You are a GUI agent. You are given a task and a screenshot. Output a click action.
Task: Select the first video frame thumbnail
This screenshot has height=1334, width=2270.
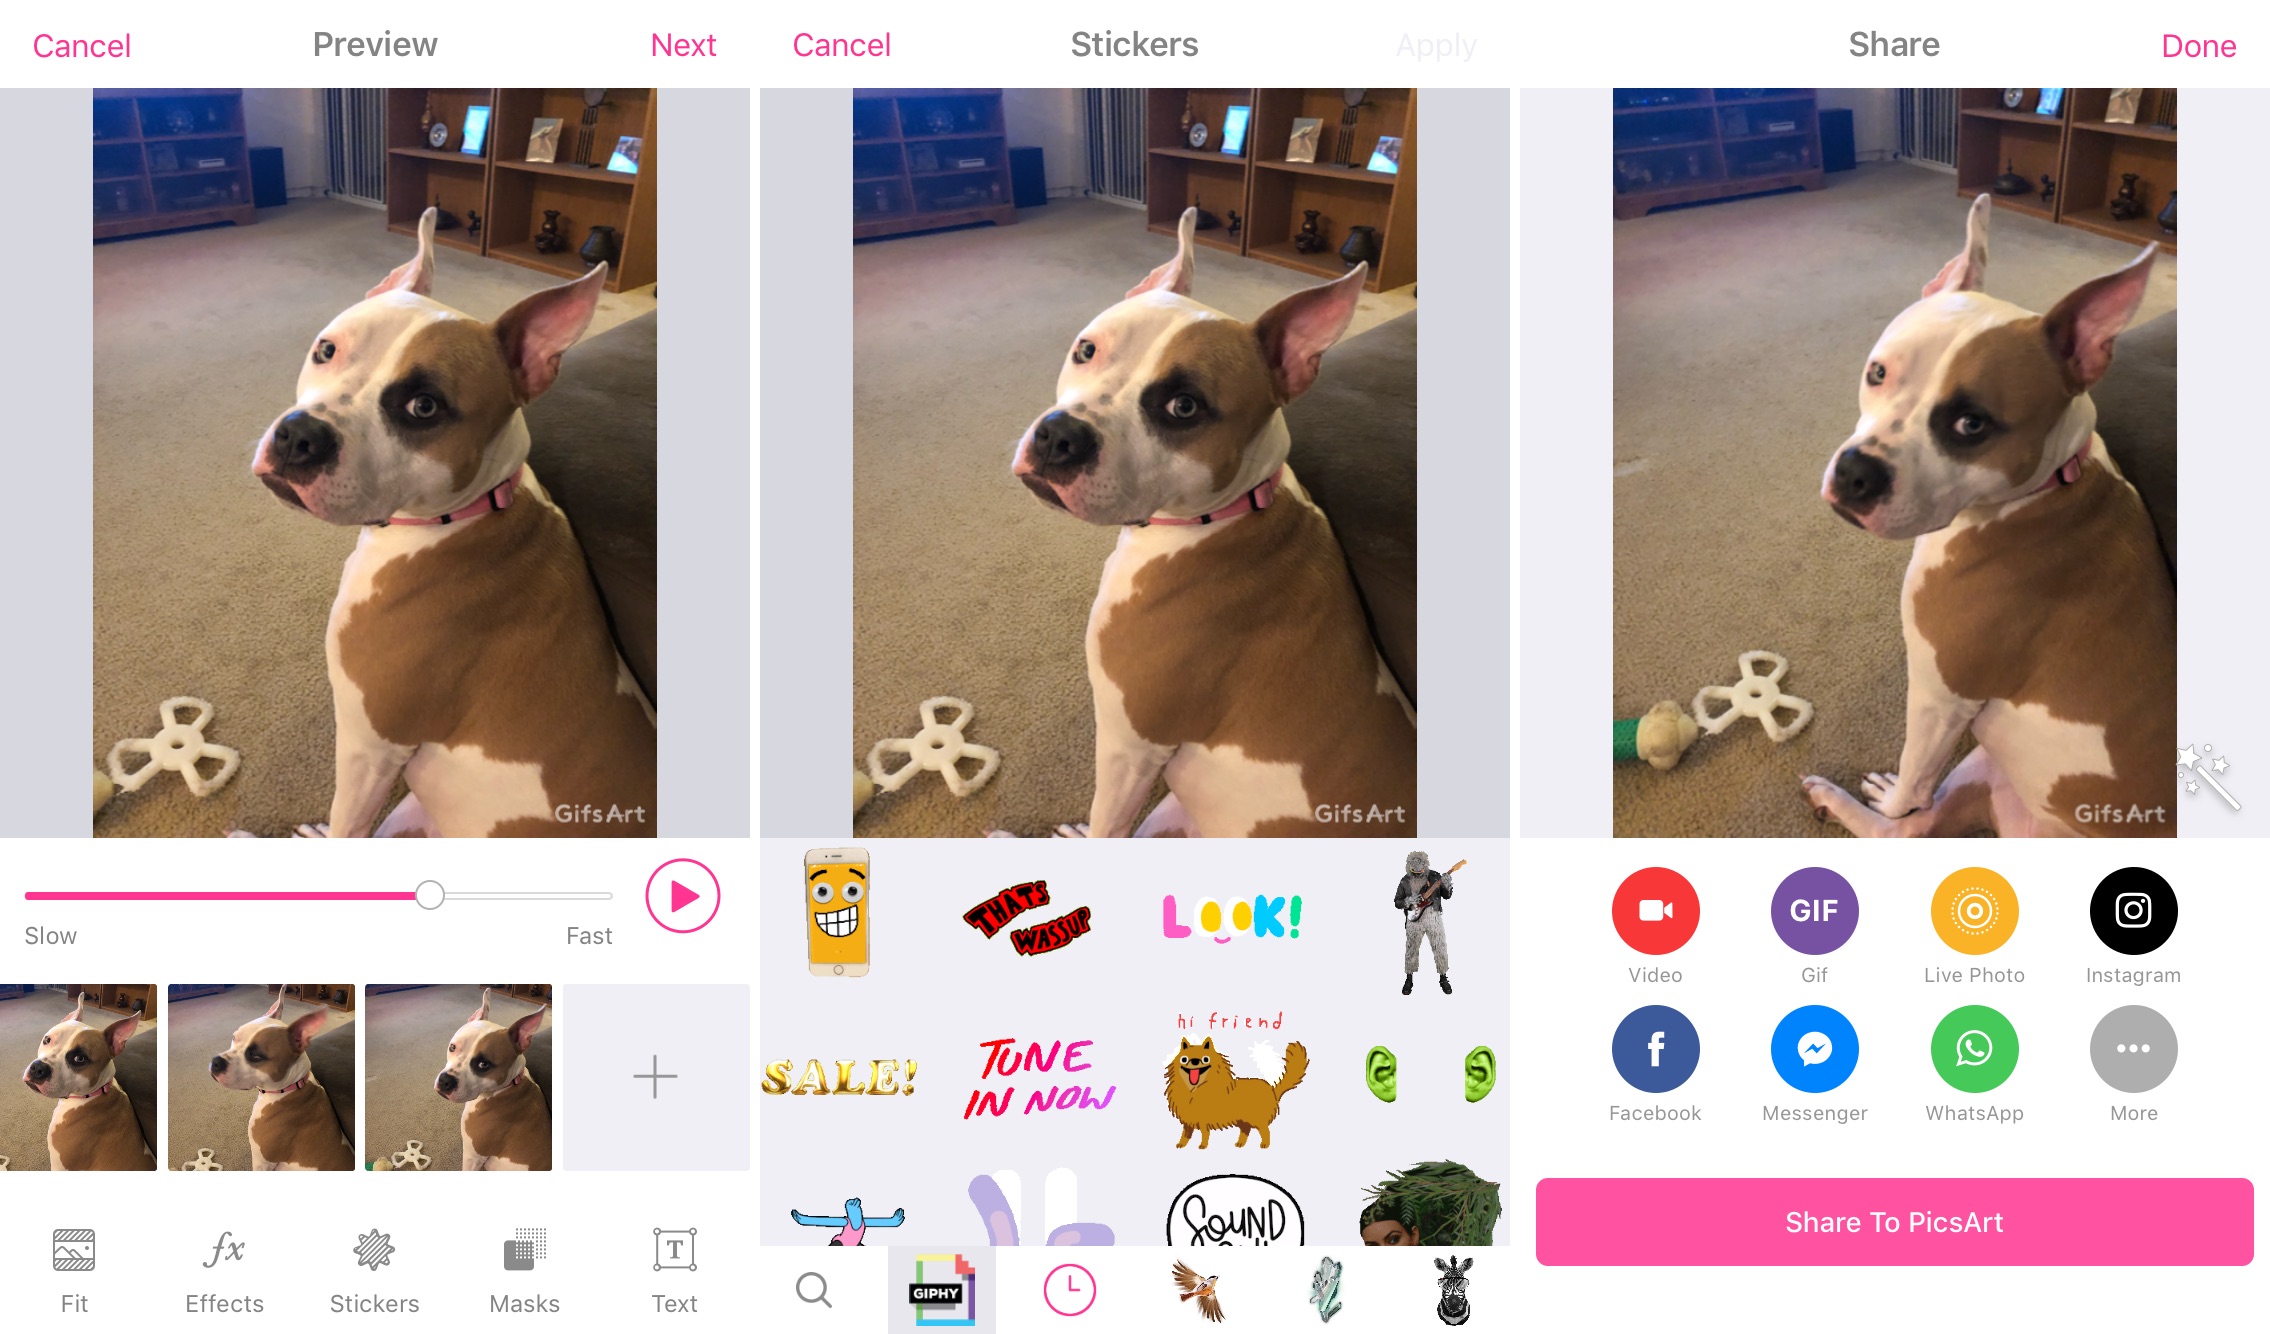click(78, 1077)
